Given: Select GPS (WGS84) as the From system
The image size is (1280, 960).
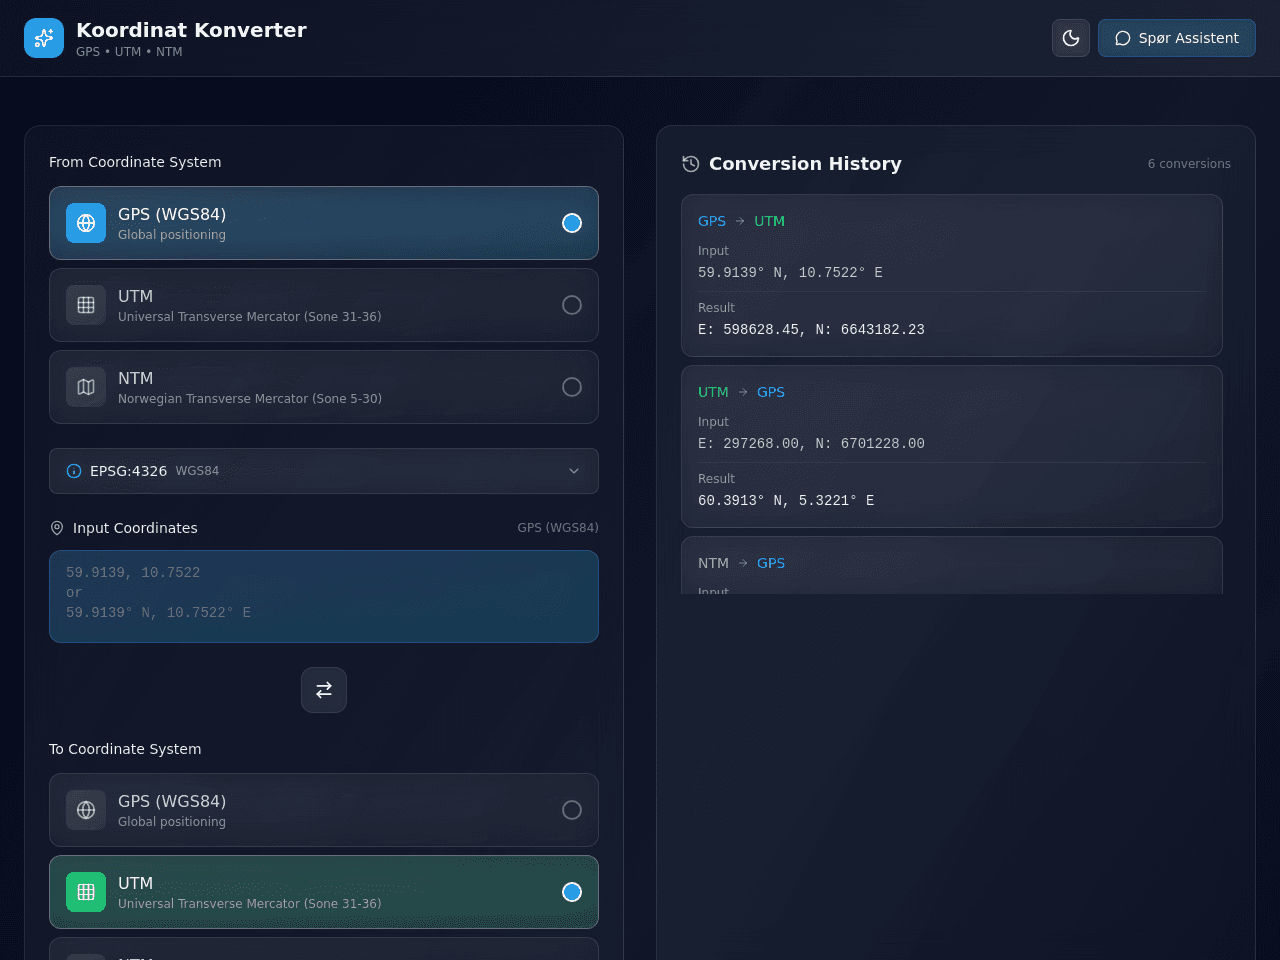Looking at the screenshot, I should click(324, 223).
